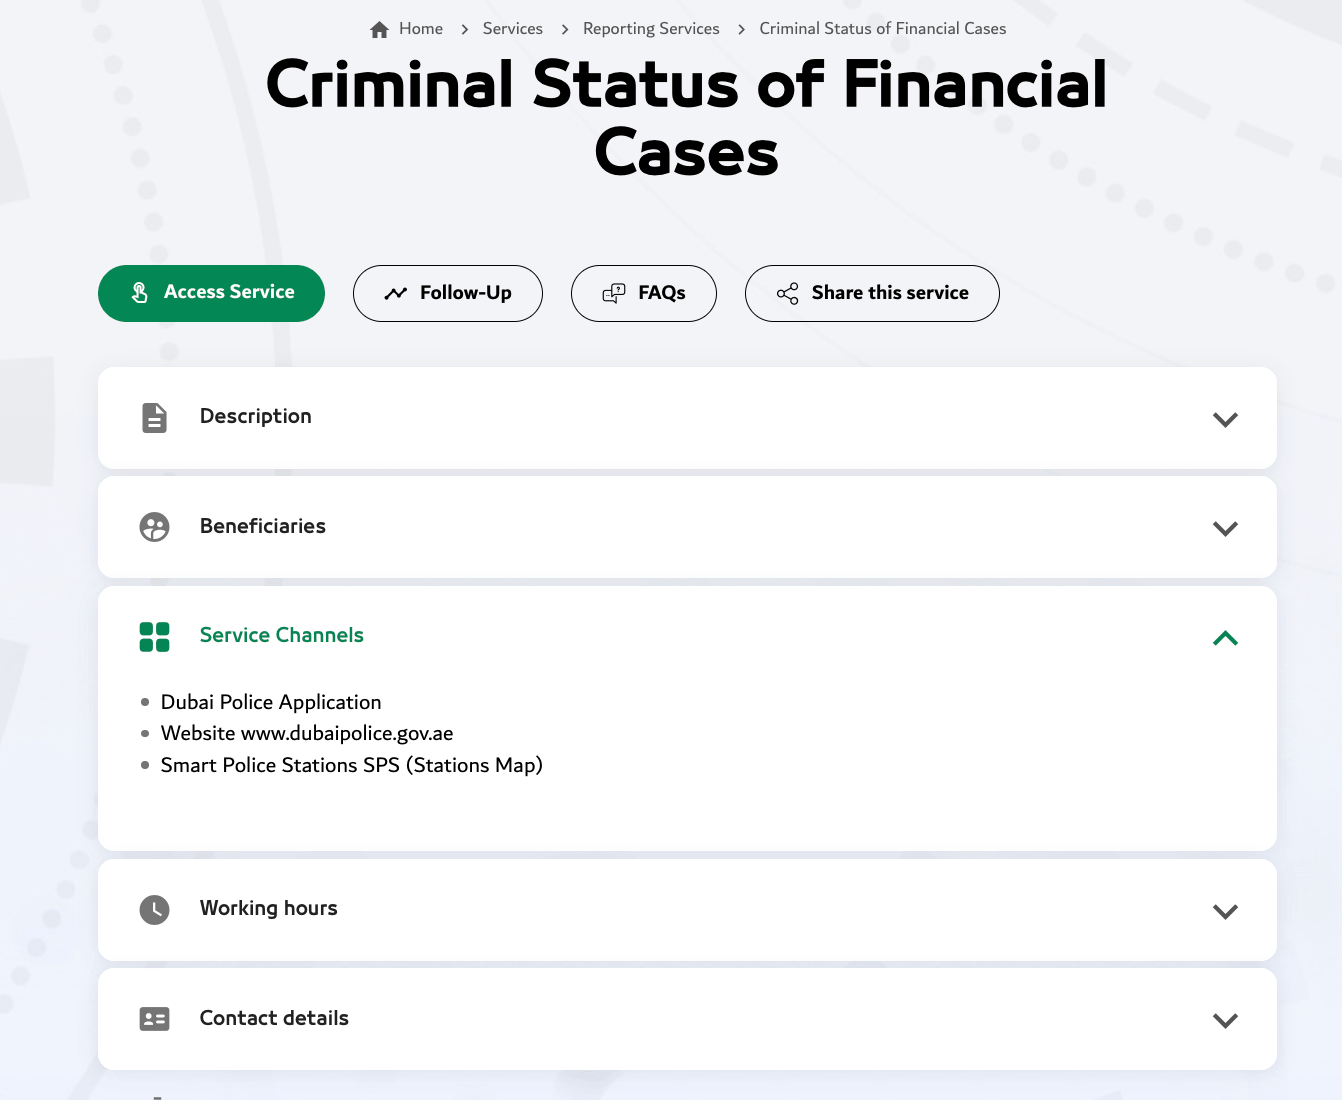Viewport: 1342px width, 1100px height.
Task: Open the Working hours chevron
Action: (x=1225, y=912)
